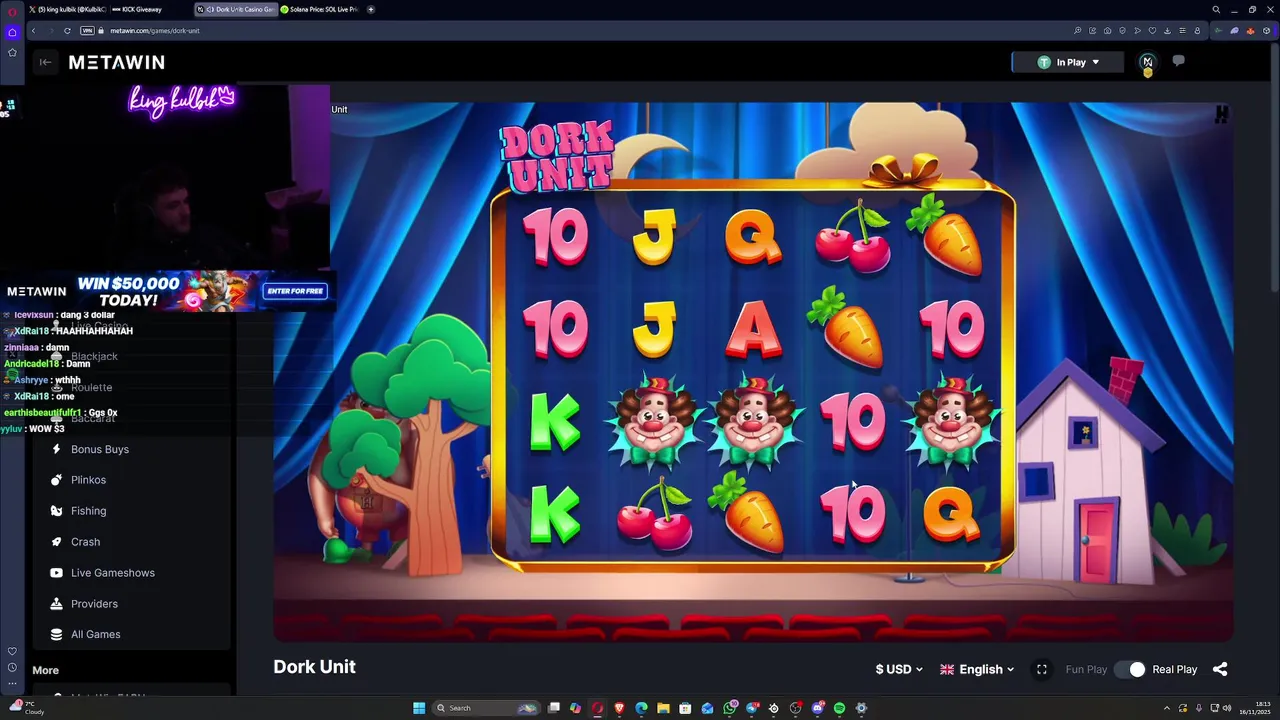Open the chat bubble icon
Image resolution: width=1280 pixels, height=720 pixels.
pyautogui.click(x=1178, y=61)
